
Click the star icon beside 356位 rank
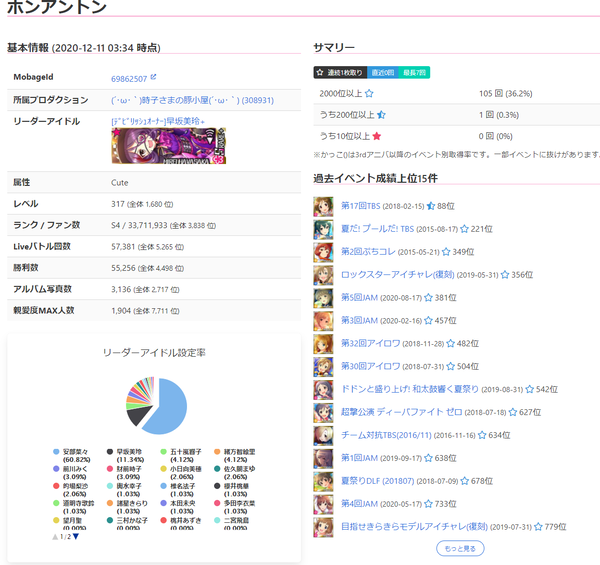(505, 275)
